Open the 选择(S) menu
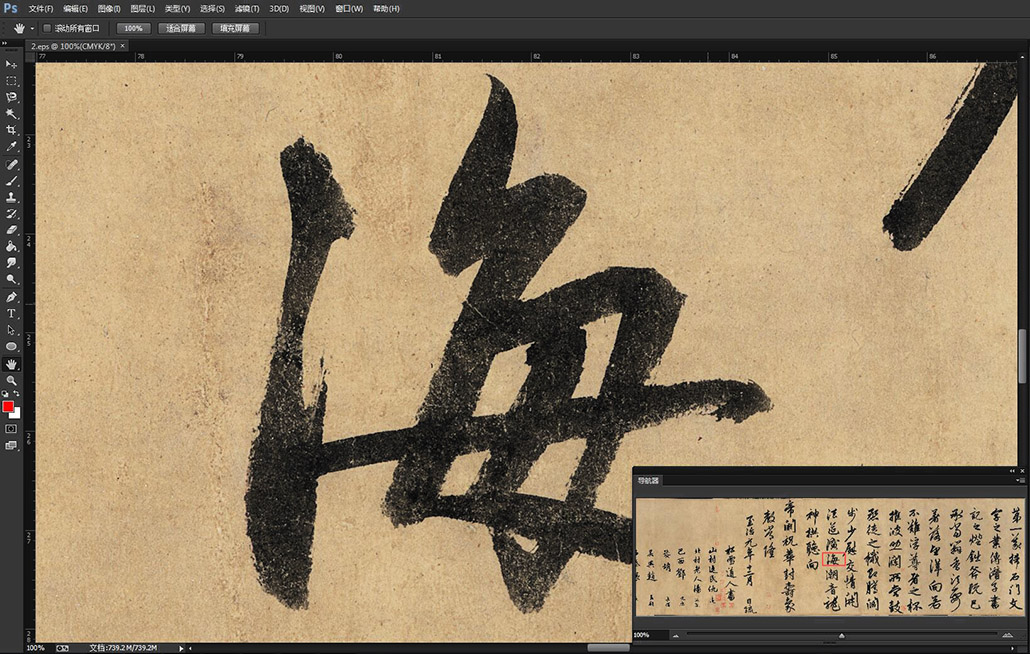Screen dimensions: 1030x654 click(212, 9)
